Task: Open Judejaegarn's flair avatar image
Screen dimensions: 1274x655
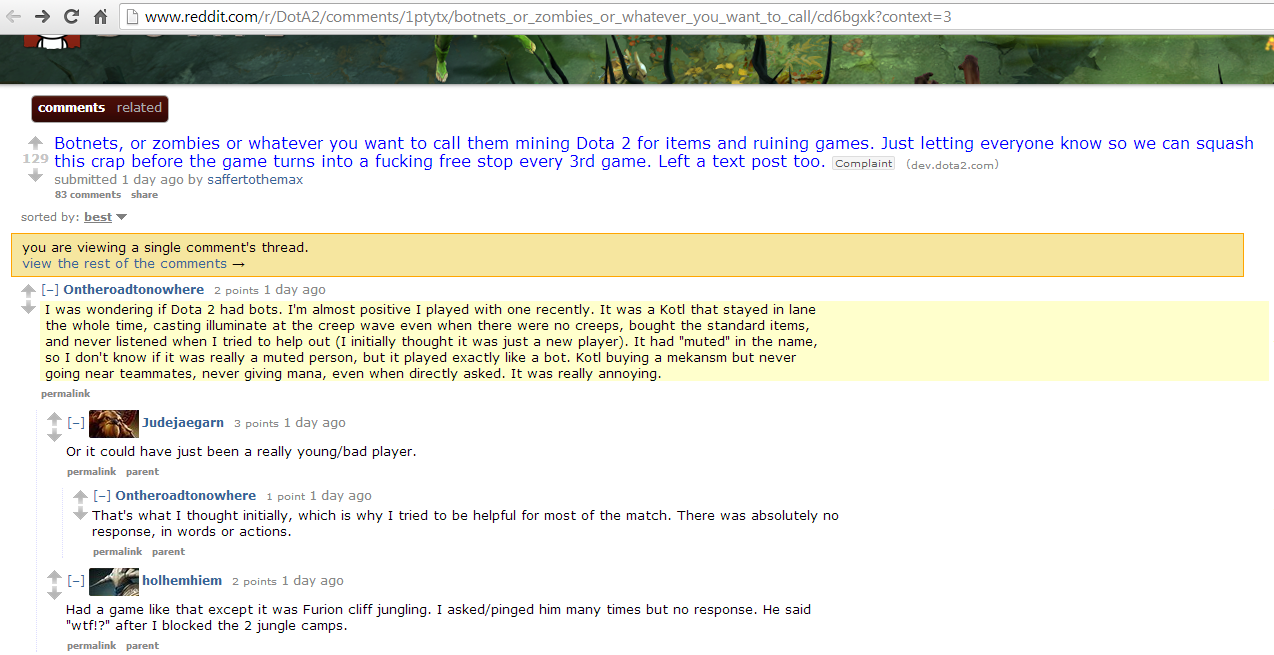Action: tap(114, 424)
